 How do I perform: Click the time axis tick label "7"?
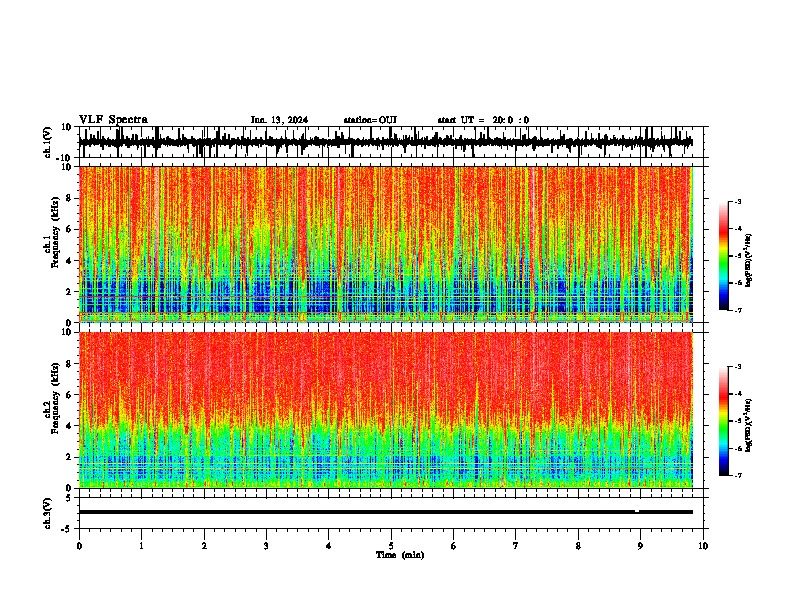(x=516, y=546)
